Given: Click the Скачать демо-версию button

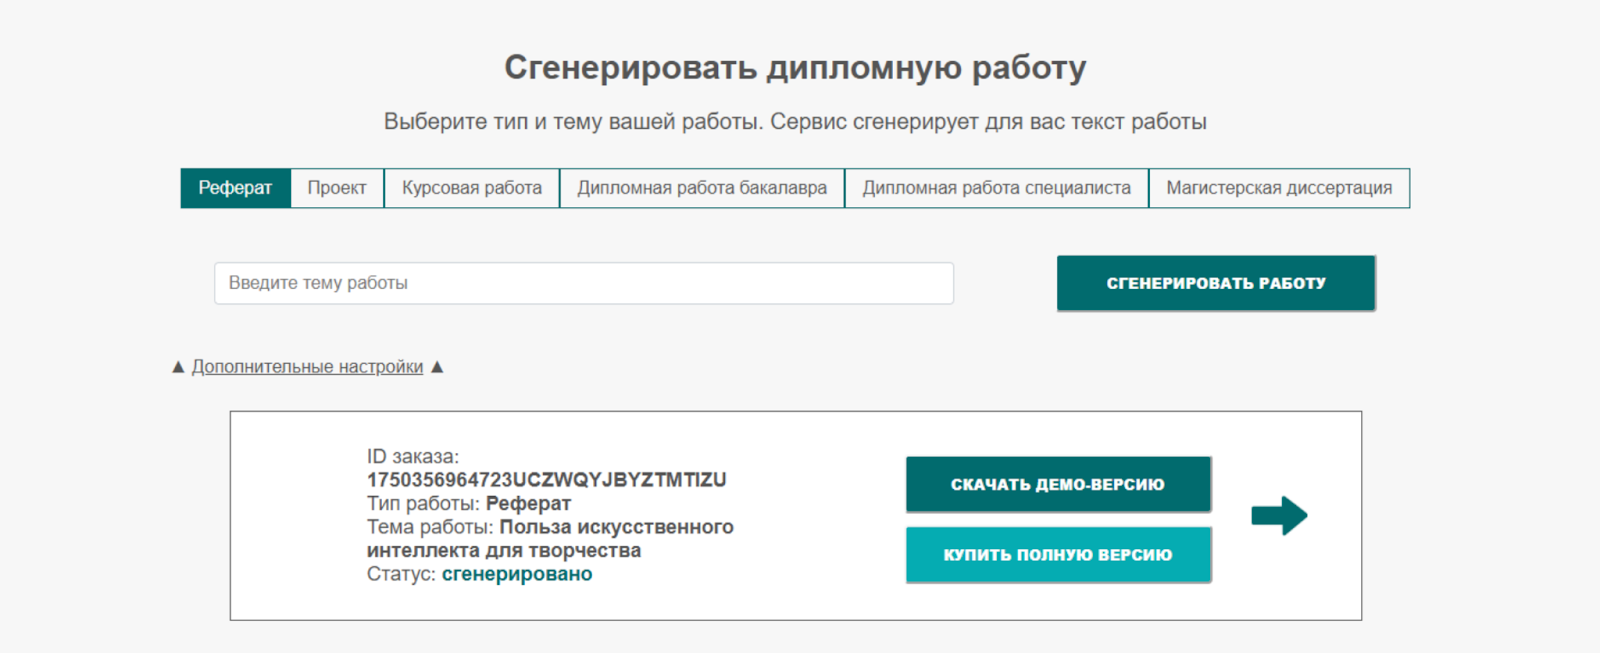Looking at the screenshot, I should 1058,484.
